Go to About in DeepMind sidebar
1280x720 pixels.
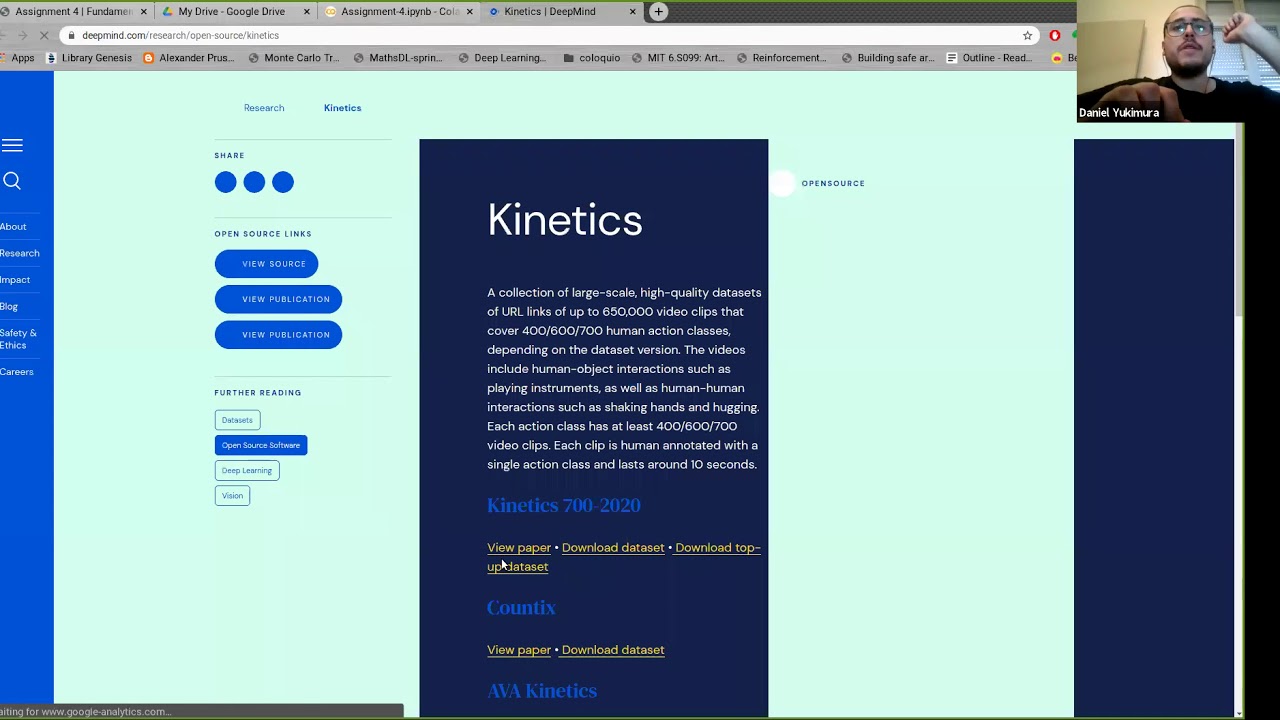point(13,227)
